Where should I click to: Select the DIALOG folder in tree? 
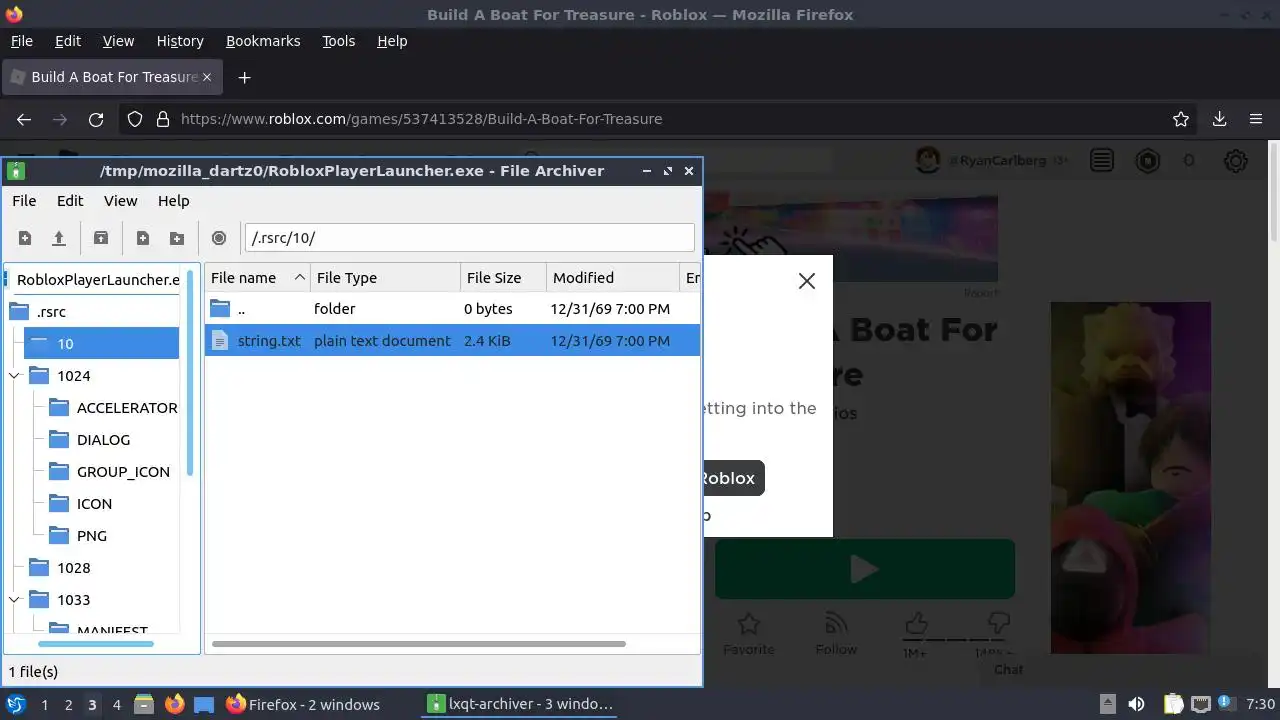point(103,440)
